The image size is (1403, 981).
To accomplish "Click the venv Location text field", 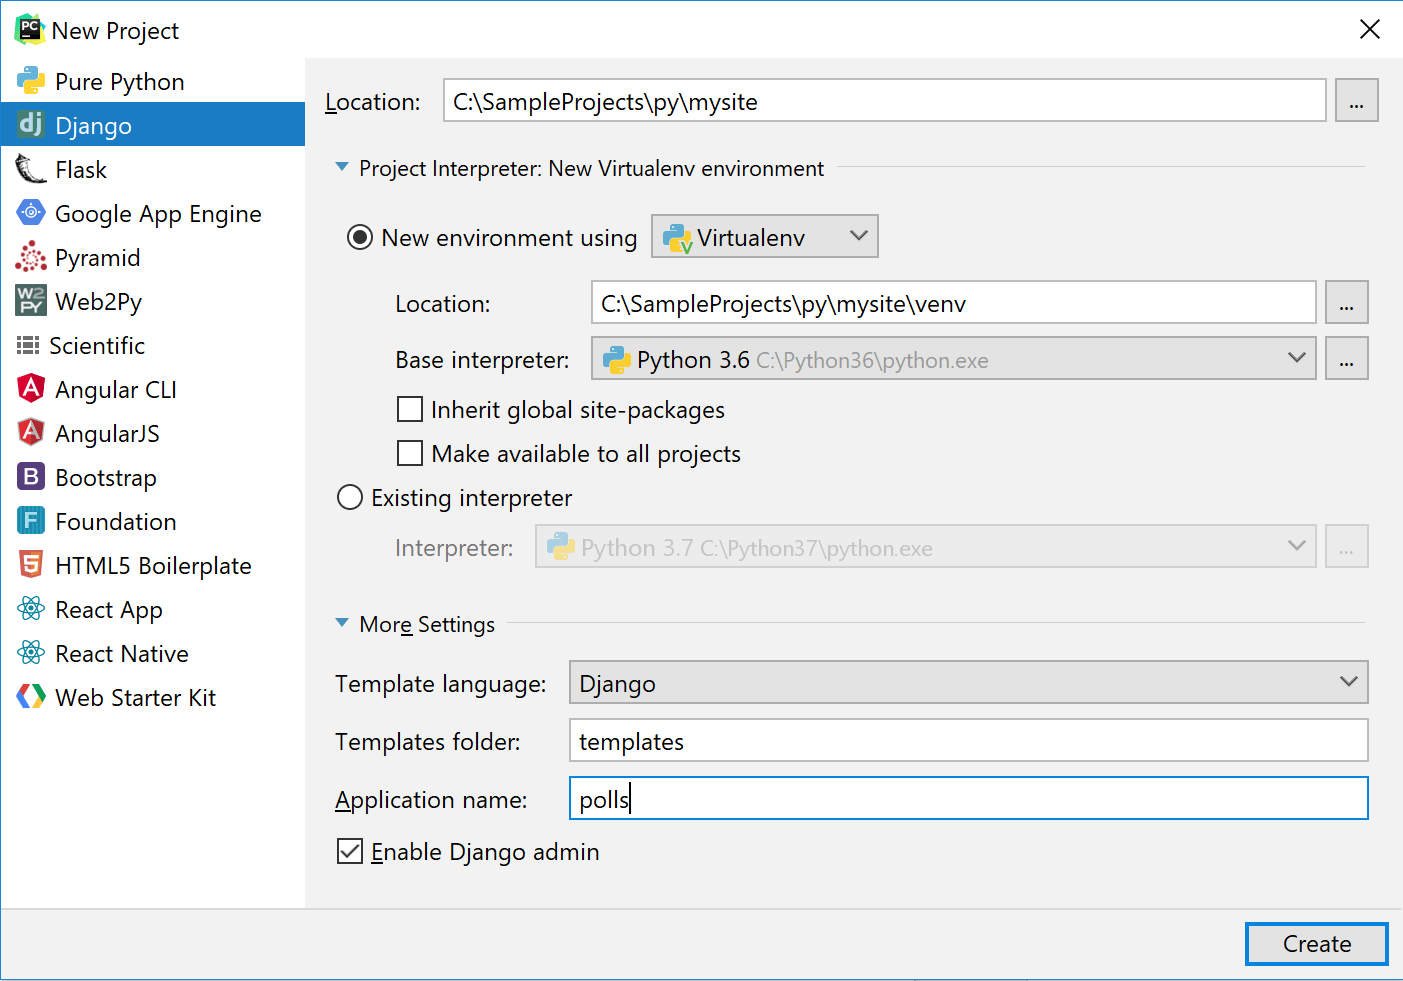I will coord(954,302).
